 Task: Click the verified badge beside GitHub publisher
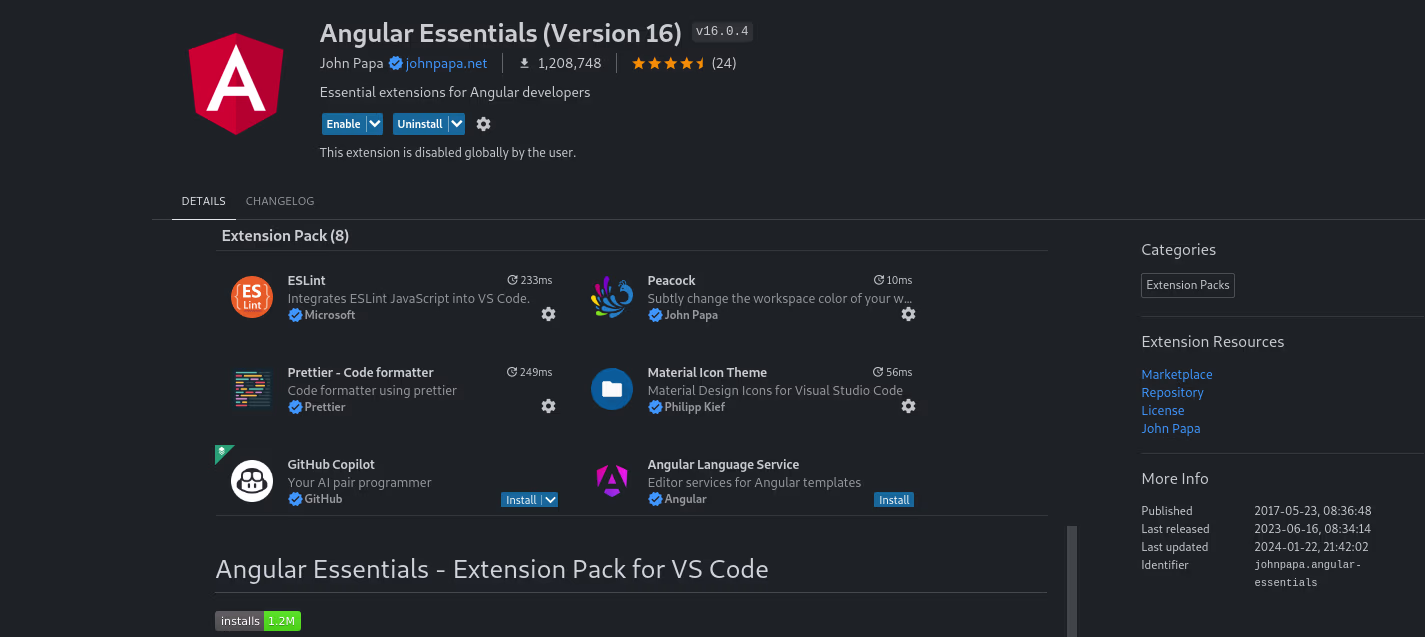click(295, 499)
